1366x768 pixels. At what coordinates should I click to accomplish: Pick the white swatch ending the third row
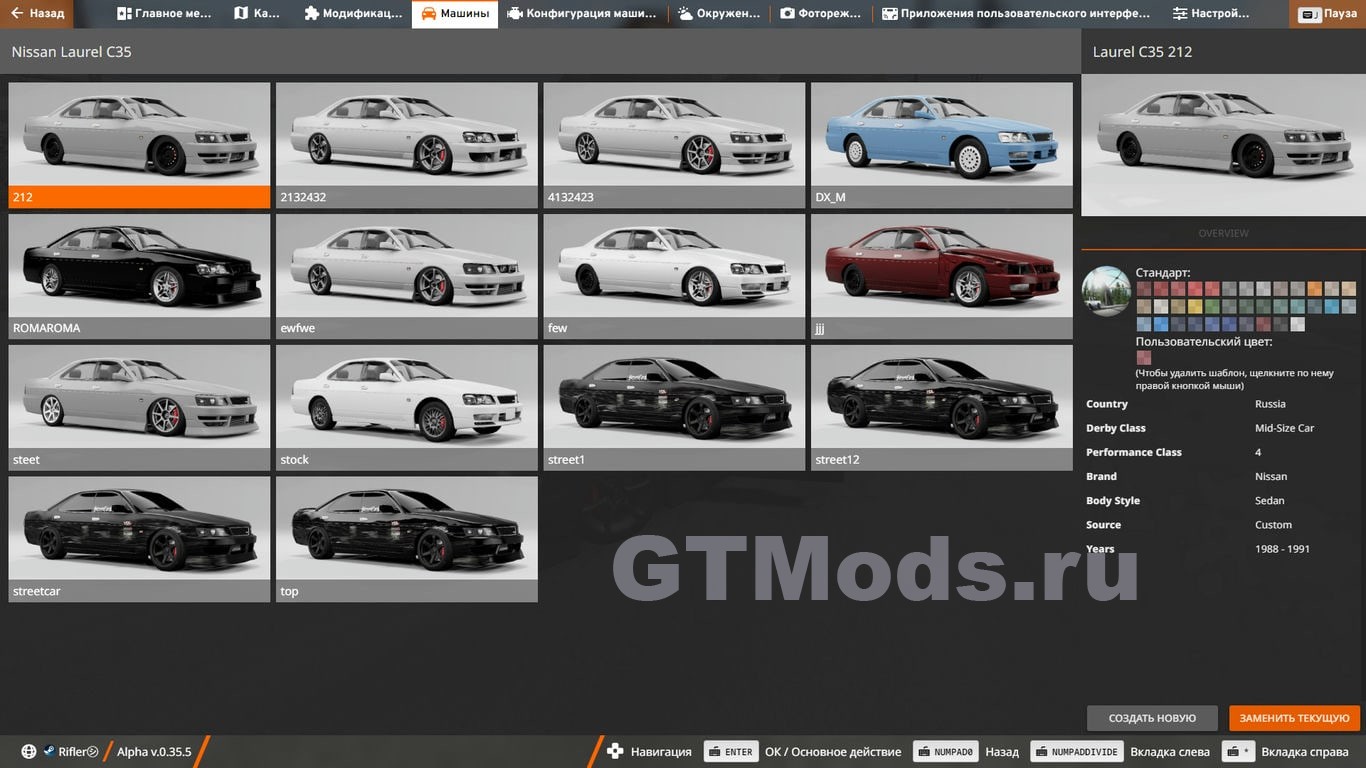[x=1298, y=324]
